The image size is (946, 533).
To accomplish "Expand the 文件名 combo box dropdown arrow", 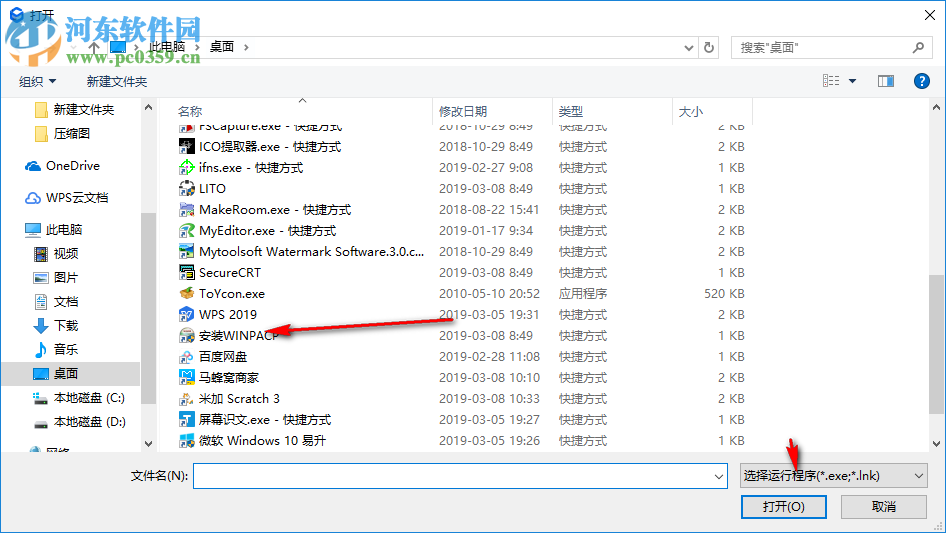I will pyautogui.click(x=719, y=476).
